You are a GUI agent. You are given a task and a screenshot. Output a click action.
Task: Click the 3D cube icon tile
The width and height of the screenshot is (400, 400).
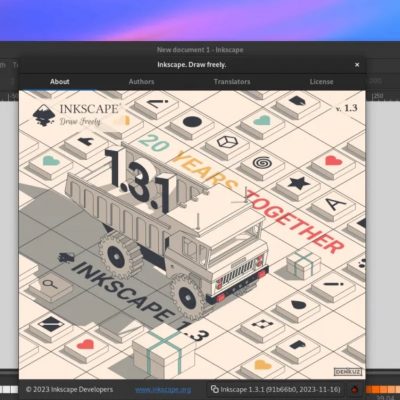click(227, 142)
